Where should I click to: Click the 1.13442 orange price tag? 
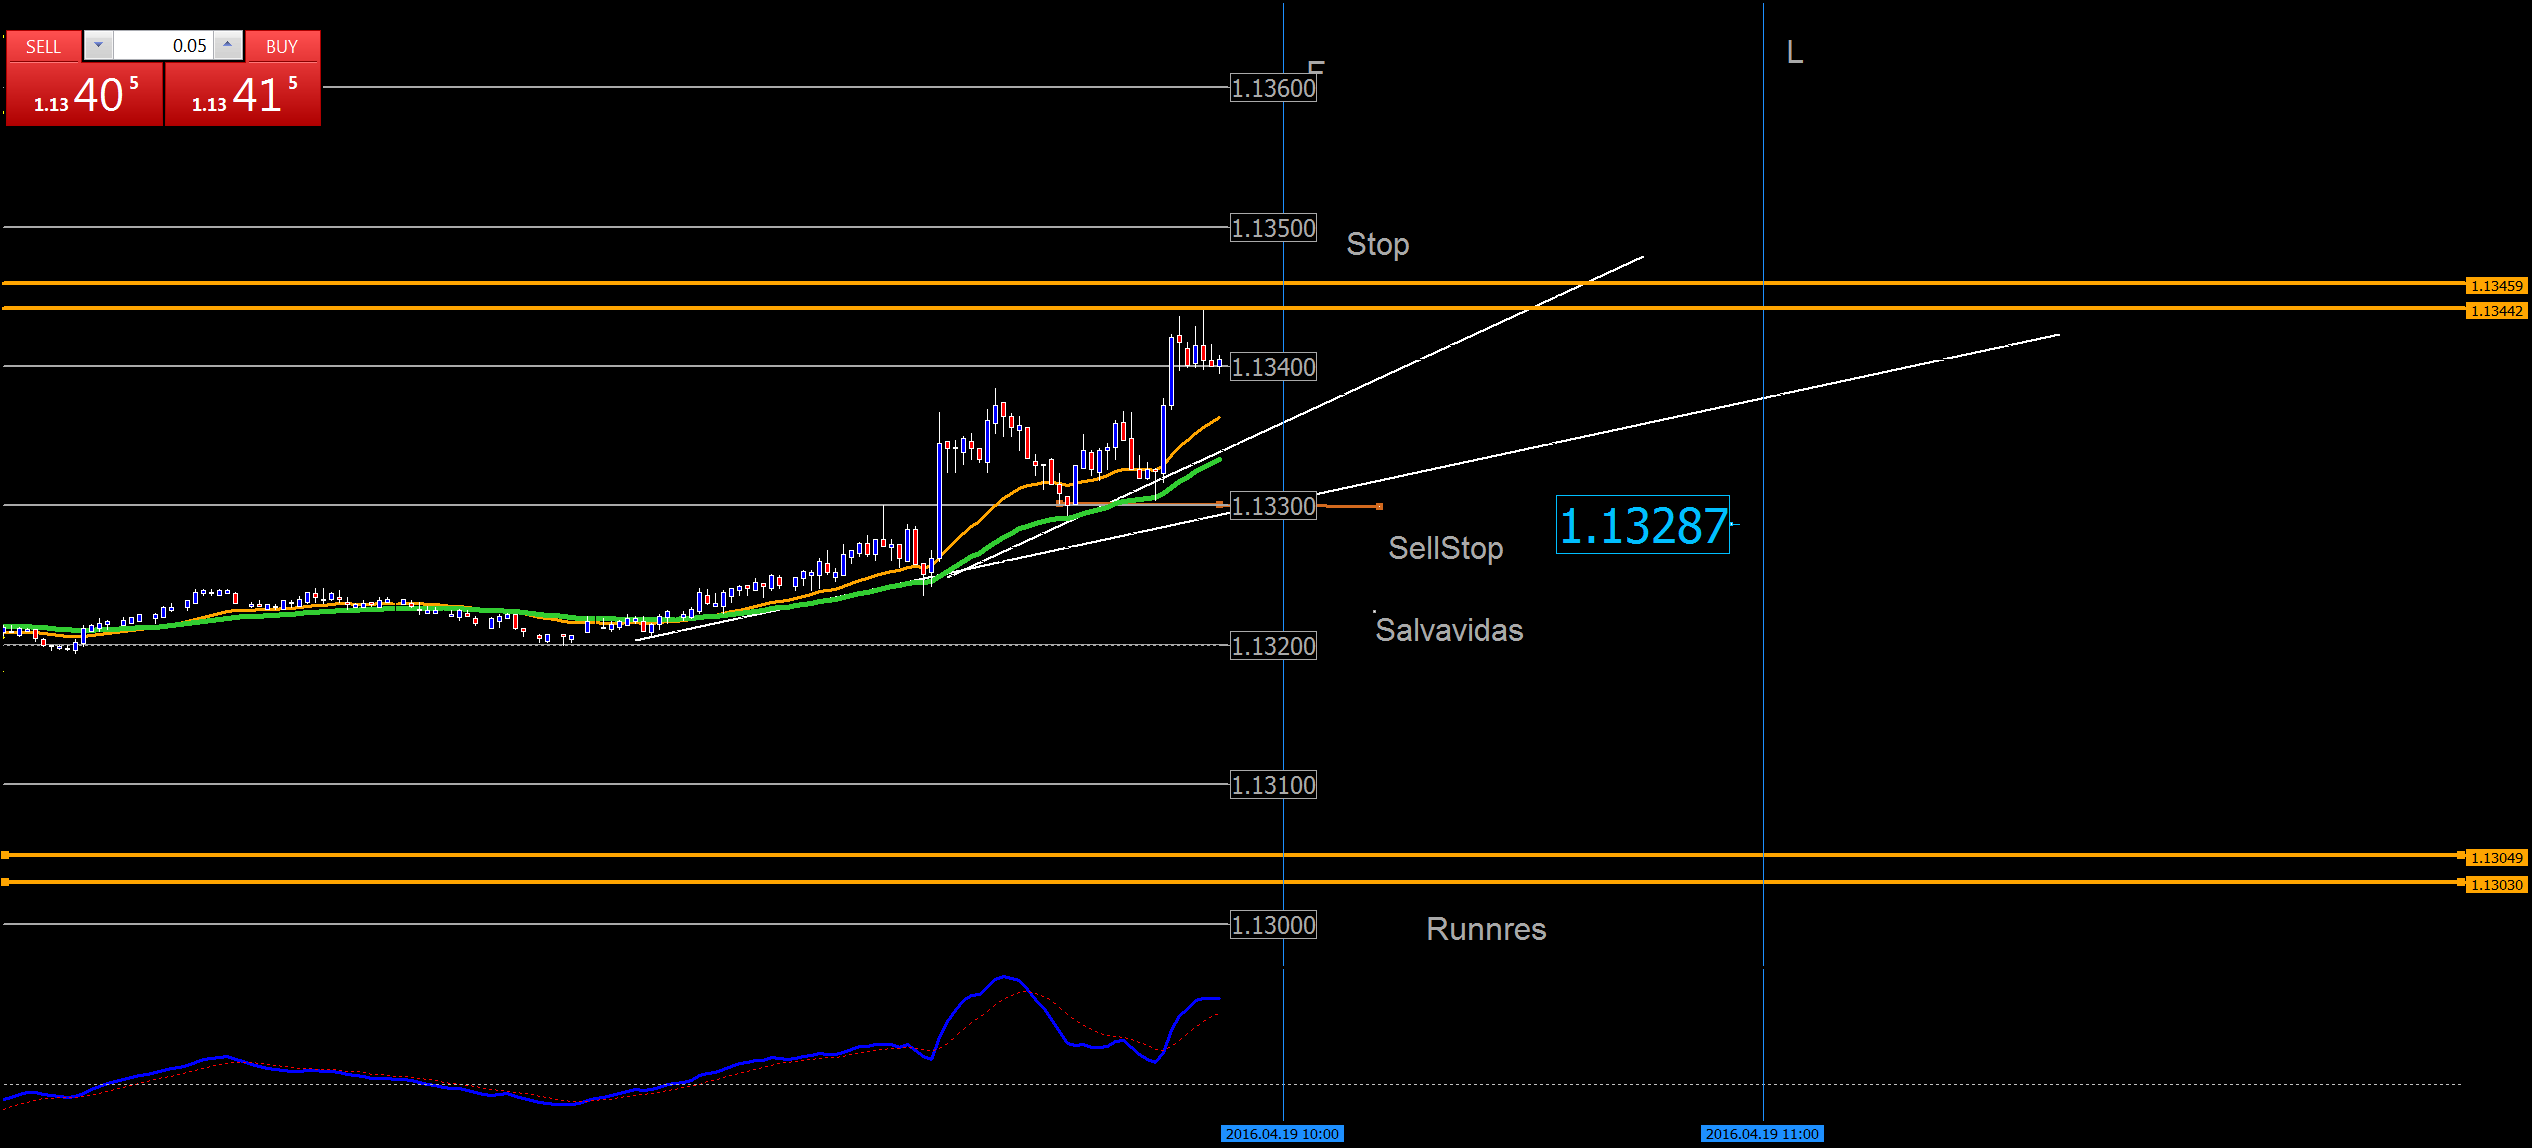tap(2496, 311)
